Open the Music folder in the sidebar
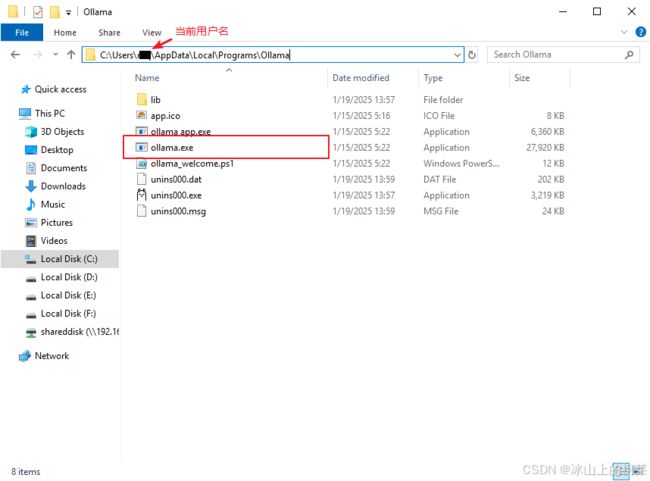This screenshot has height=481, width=650. [x=53, y=204]
